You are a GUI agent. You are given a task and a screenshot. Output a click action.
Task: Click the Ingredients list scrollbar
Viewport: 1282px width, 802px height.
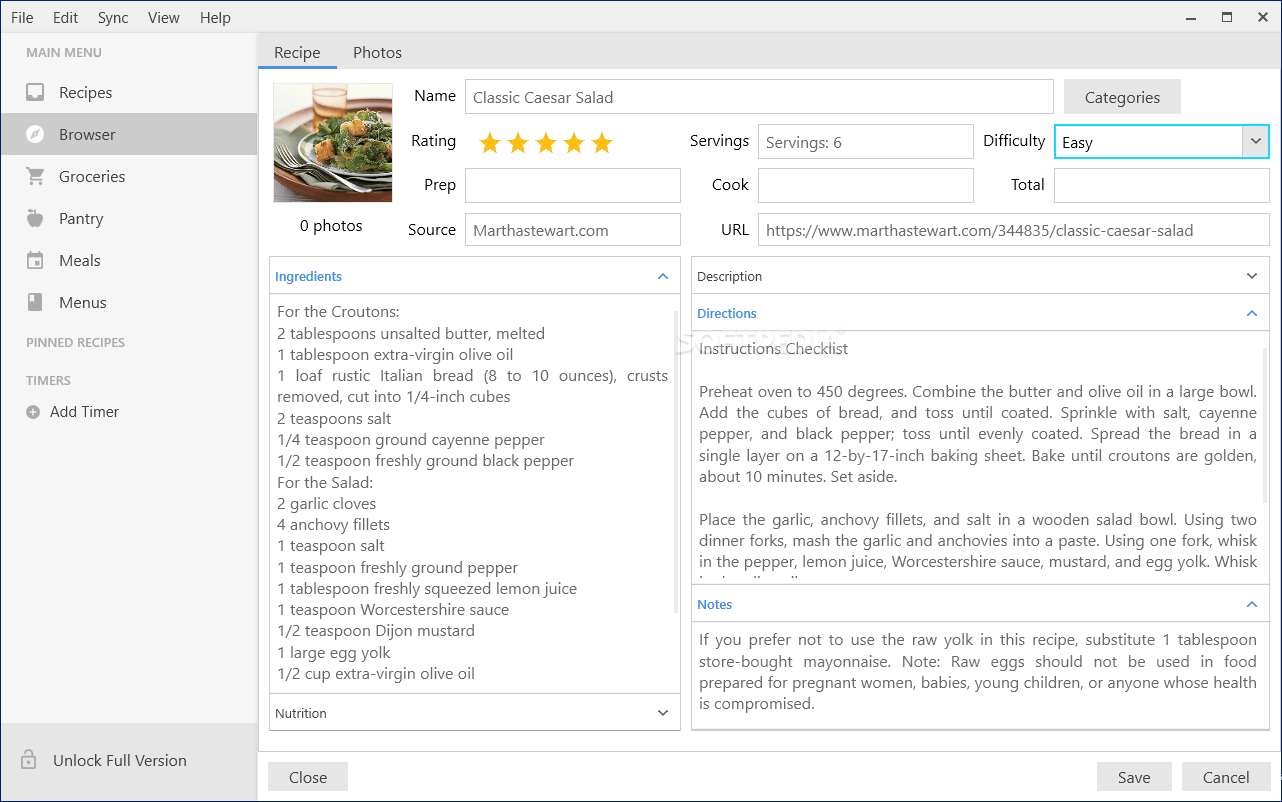point(676,460)
